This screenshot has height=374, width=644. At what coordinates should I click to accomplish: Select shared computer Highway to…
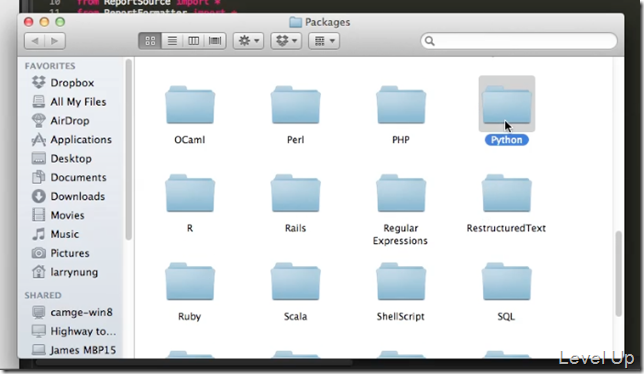click(74, 331)
